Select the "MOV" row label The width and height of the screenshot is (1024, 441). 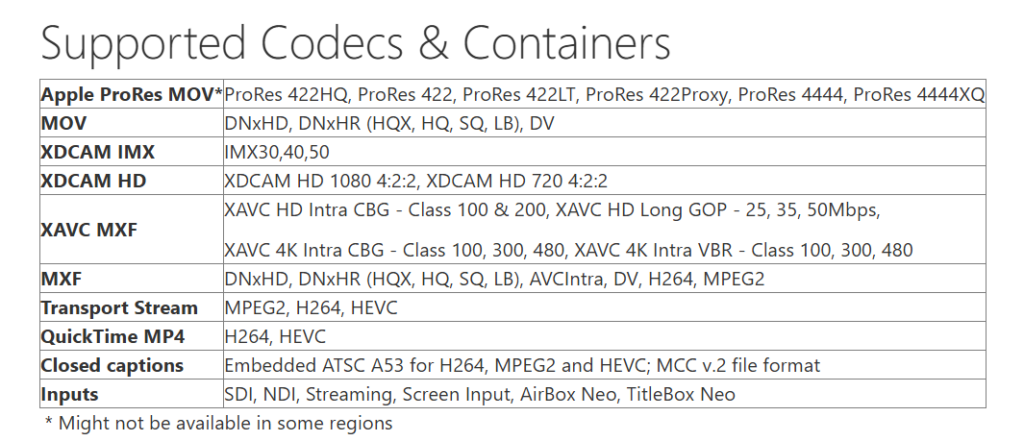[x=65, y=123]
